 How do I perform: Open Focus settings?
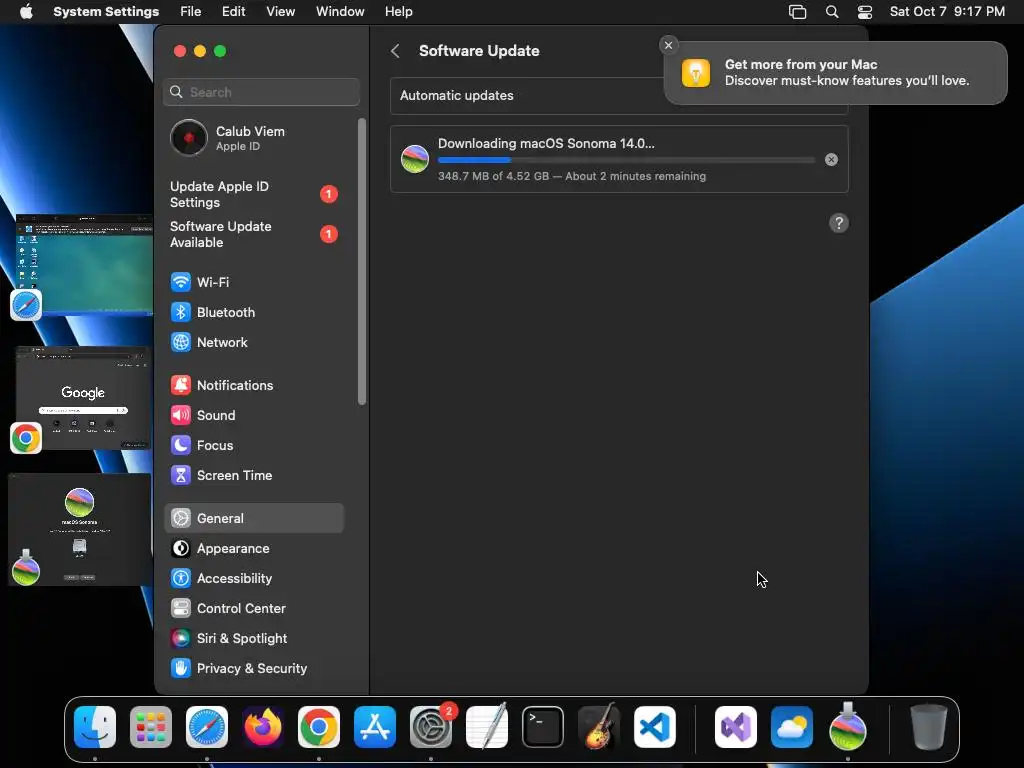(x=253, y=445)
